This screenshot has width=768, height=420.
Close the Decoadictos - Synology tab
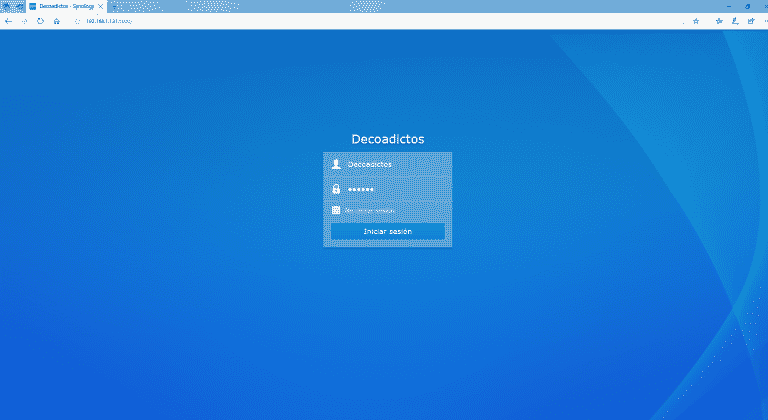click(100, 6)
